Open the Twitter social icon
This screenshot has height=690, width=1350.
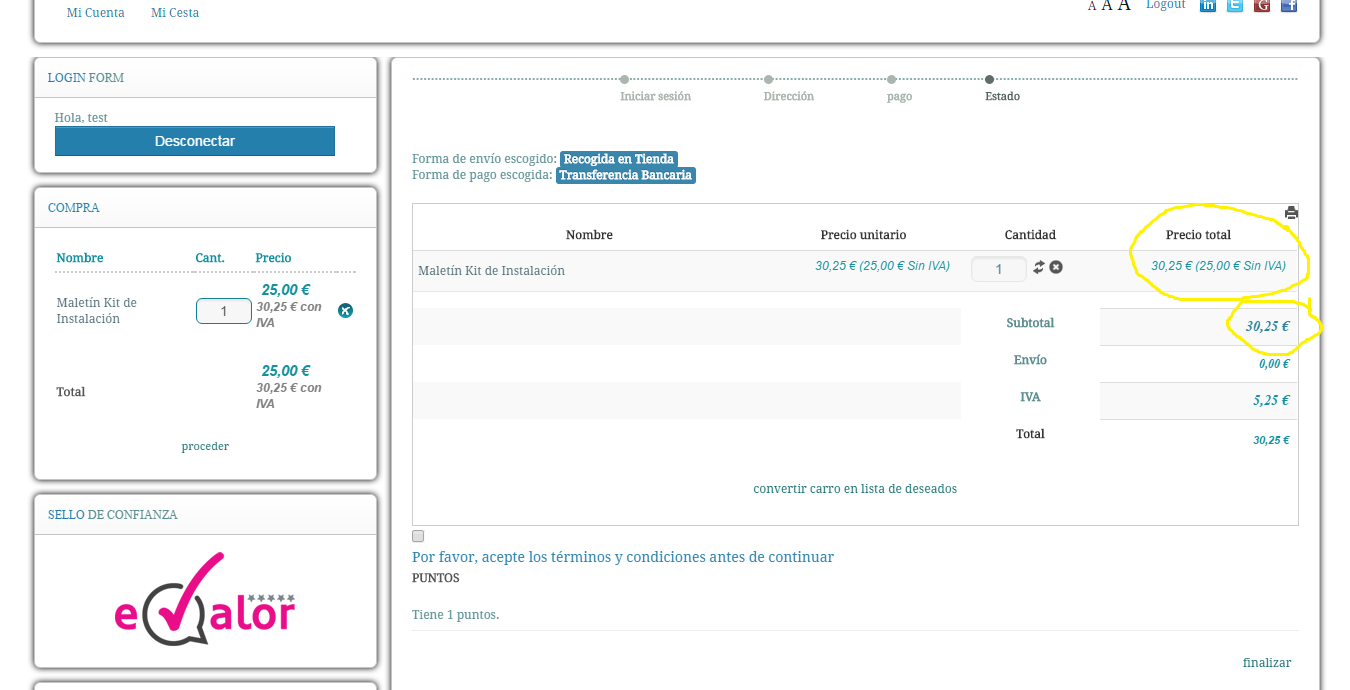point(1235,5)
